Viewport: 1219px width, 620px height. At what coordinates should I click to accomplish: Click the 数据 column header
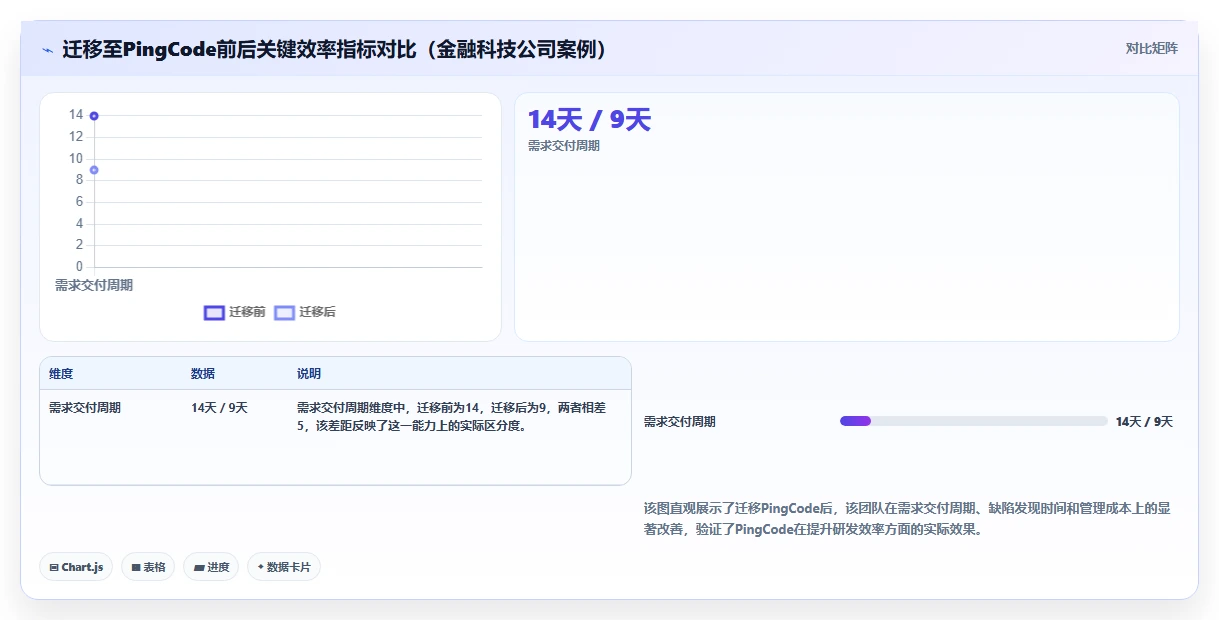pyautogui.click(x=203, y=374)
